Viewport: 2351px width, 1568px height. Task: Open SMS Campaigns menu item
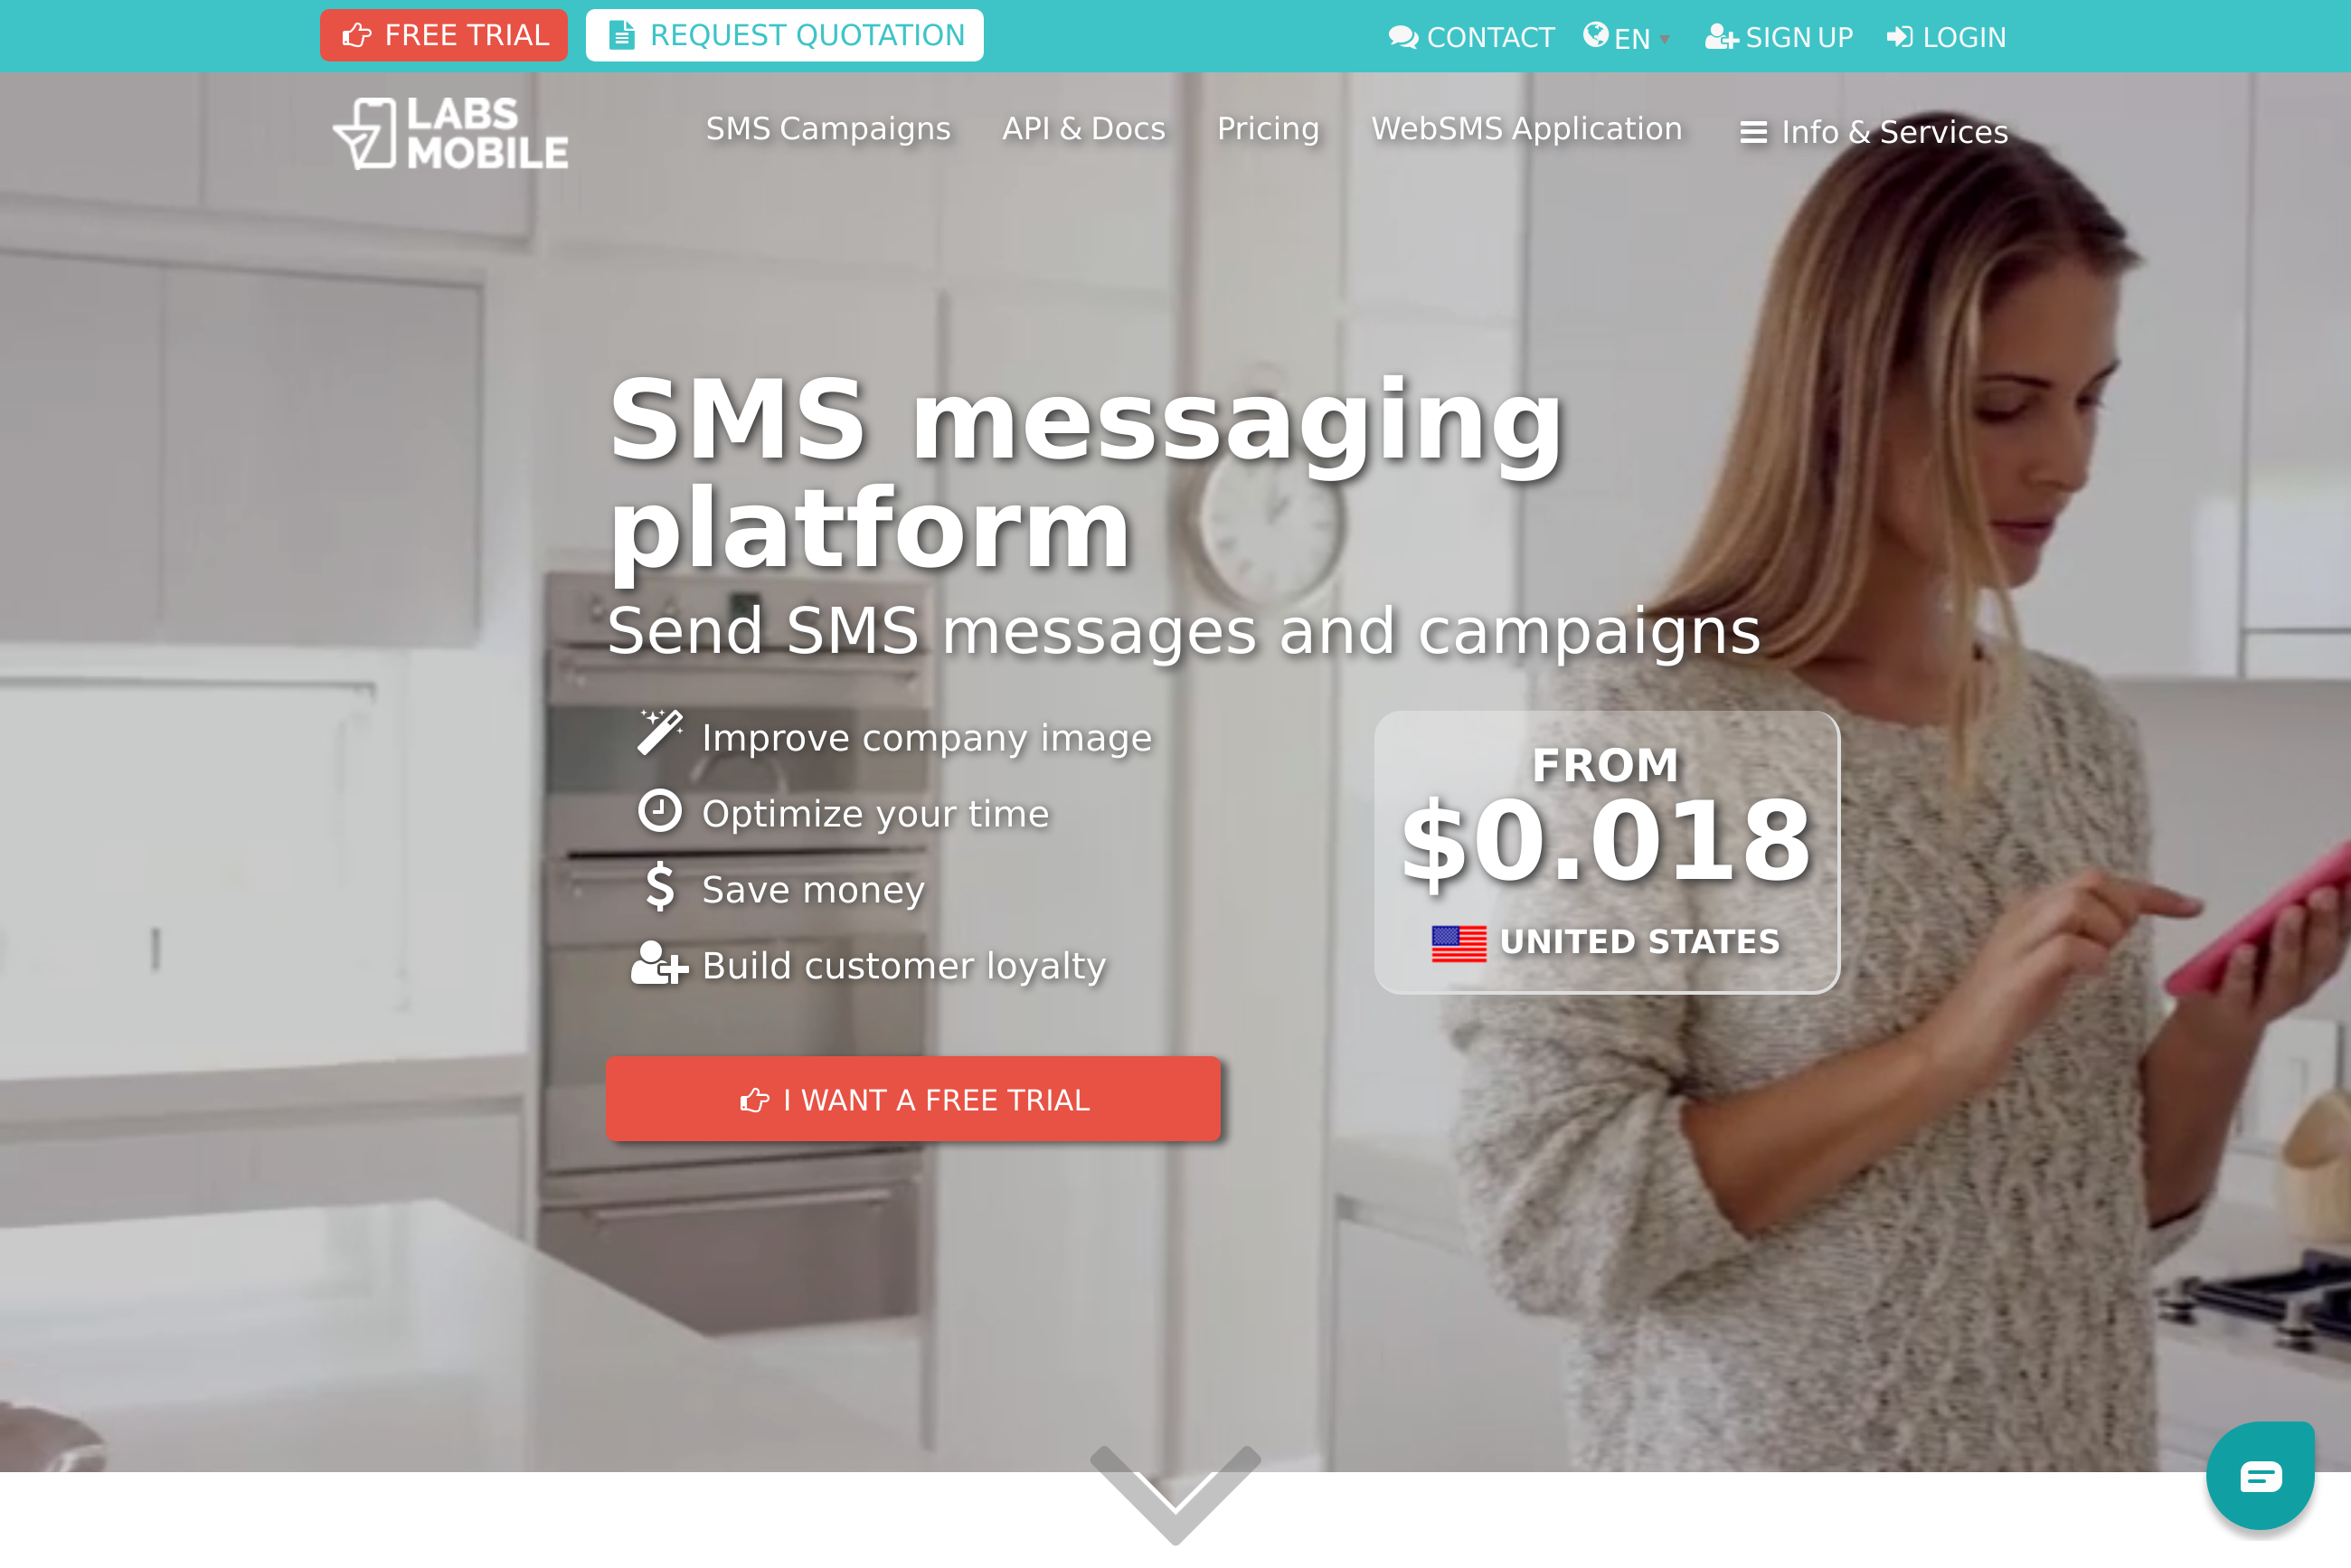(x=828, y=129)
